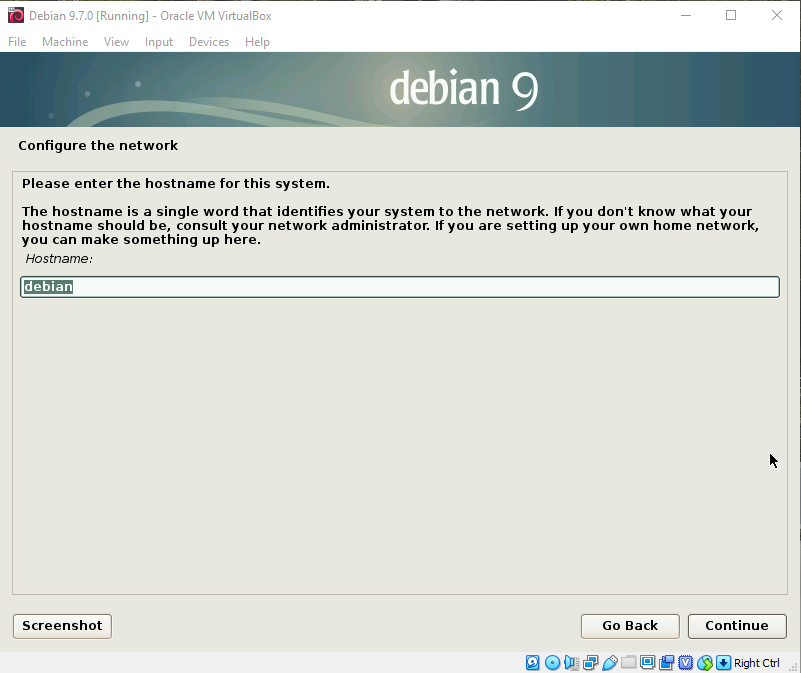This screenshot has width=801, height=673.
Task: Open the File menu
Action: pos(17,42)
